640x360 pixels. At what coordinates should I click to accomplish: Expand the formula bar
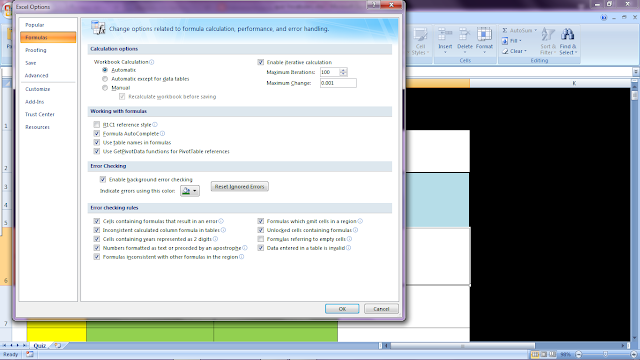(636, 72)
